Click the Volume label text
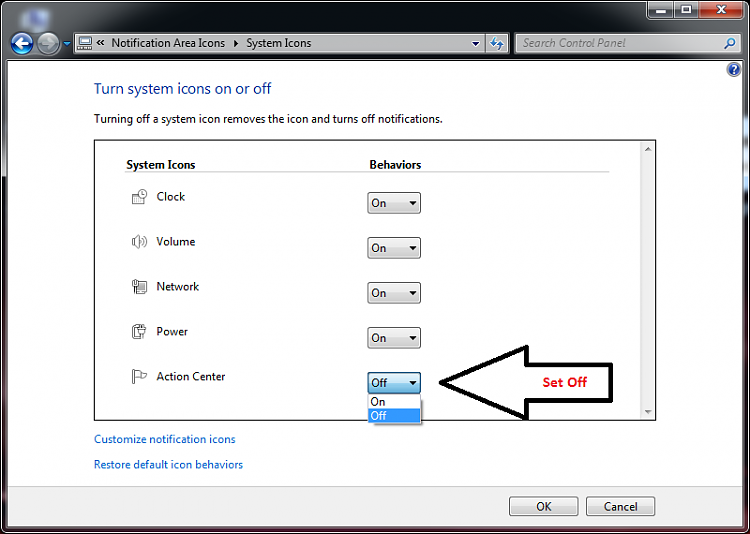 176,242
